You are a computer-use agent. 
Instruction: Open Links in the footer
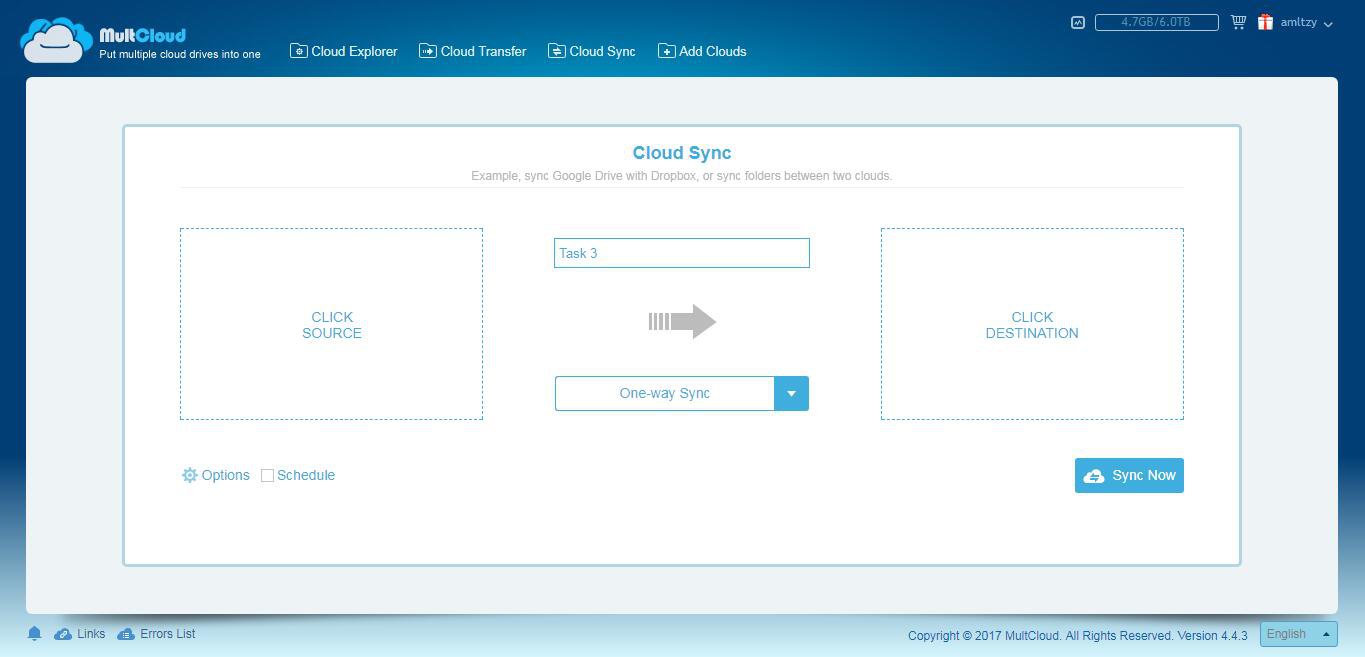click(x=80, y=634)
